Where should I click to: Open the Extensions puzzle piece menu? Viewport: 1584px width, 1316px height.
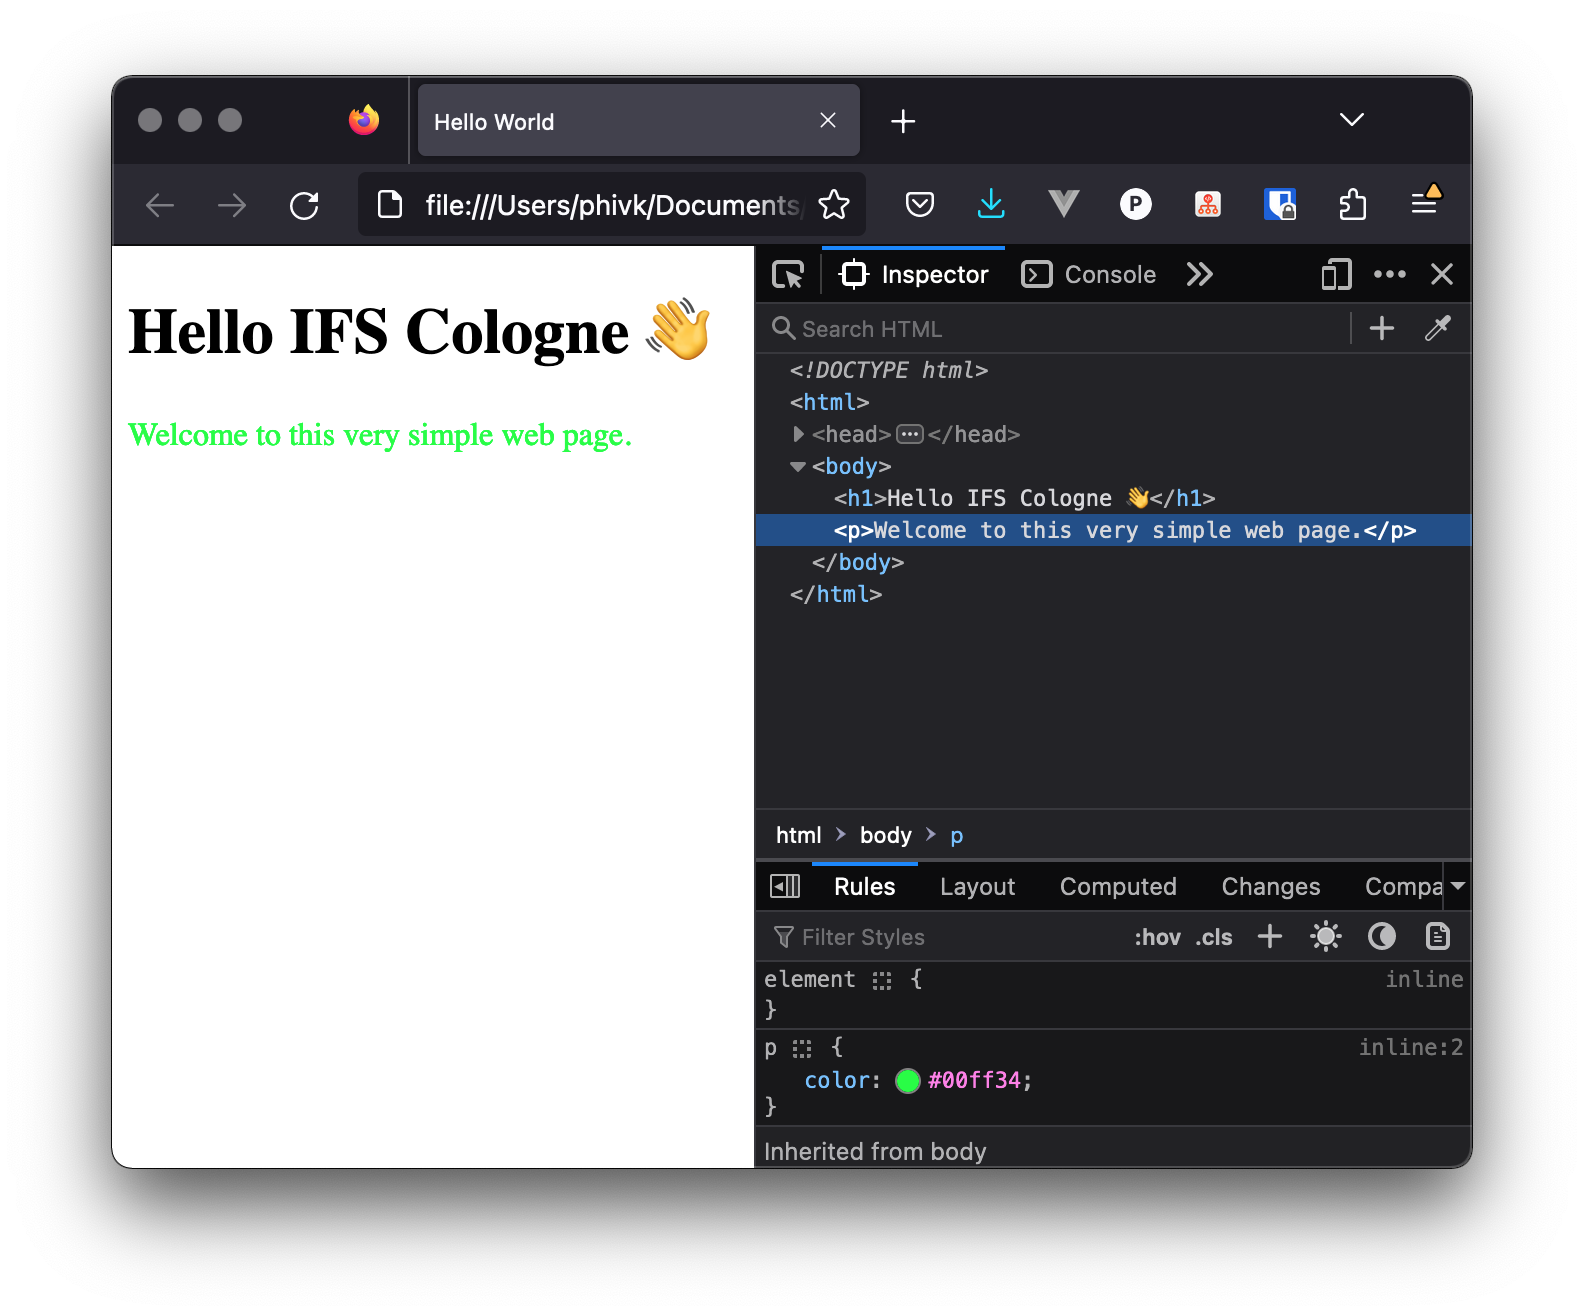pyautogui.click(x=1352, y=204)
